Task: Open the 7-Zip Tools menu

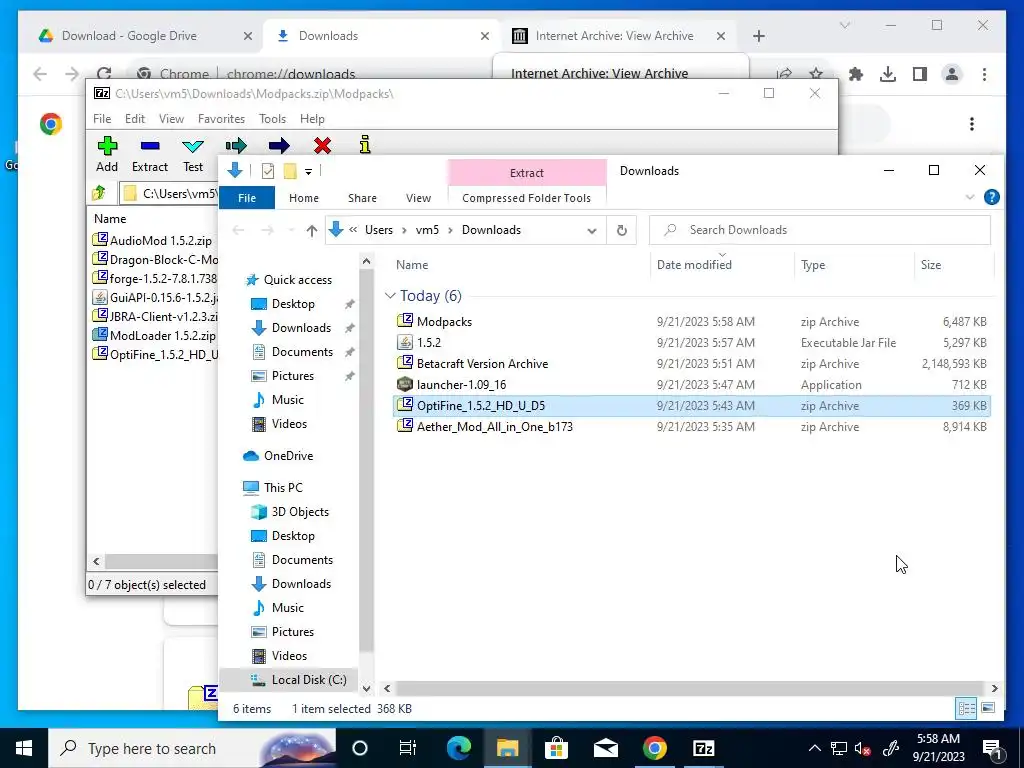Action: (272, 118)
